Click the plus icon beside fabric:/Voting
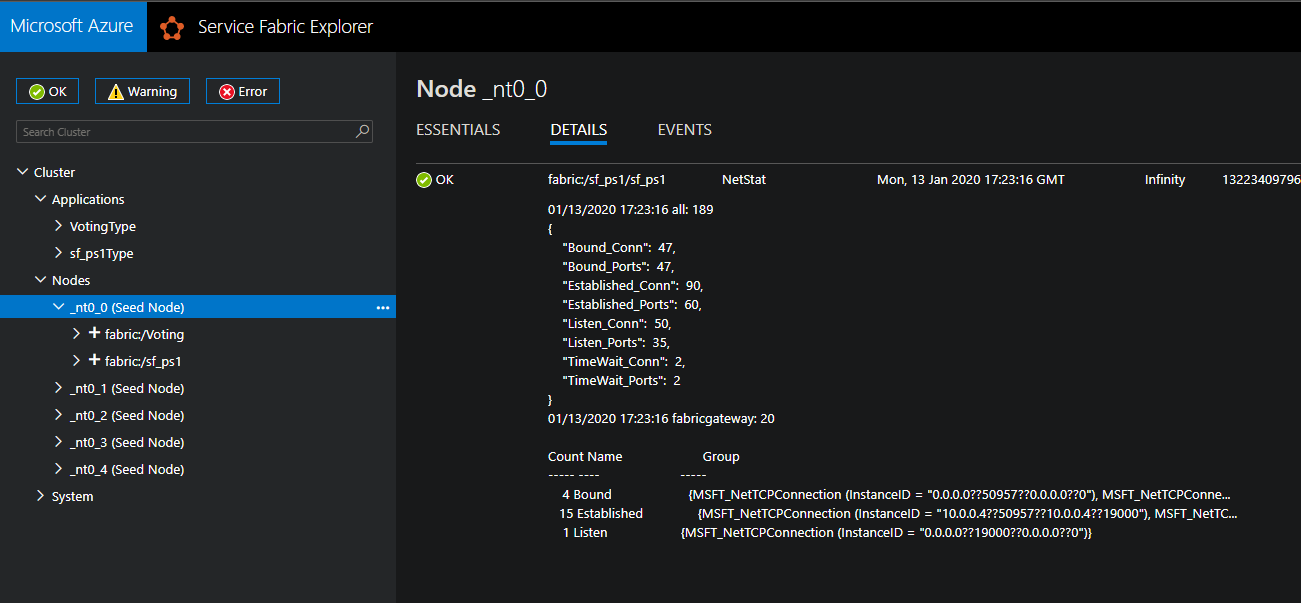The width and height of the screenshot is (1301, 603). coord(95,334)
